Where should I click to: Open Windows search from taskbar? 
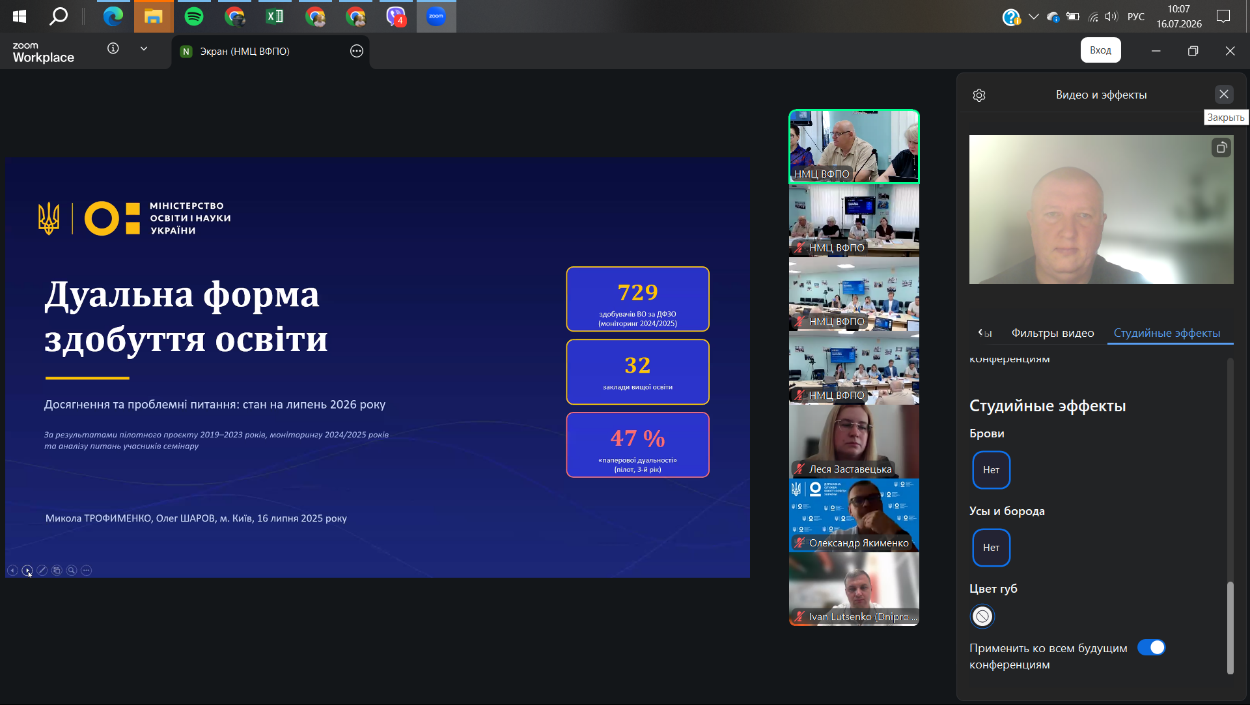(59, 16)
